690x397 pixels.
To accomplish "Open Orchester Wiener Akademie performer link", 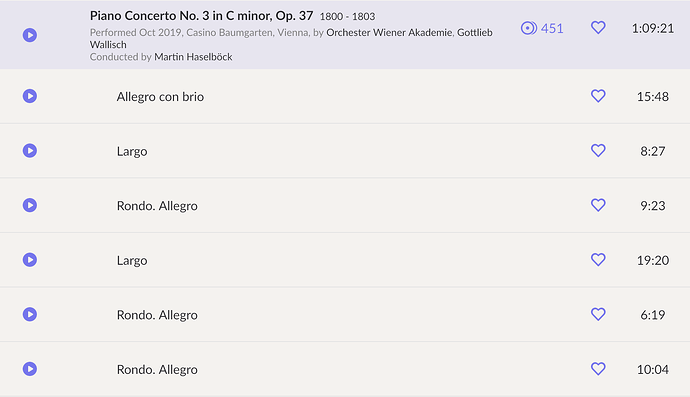I will 389,33.
